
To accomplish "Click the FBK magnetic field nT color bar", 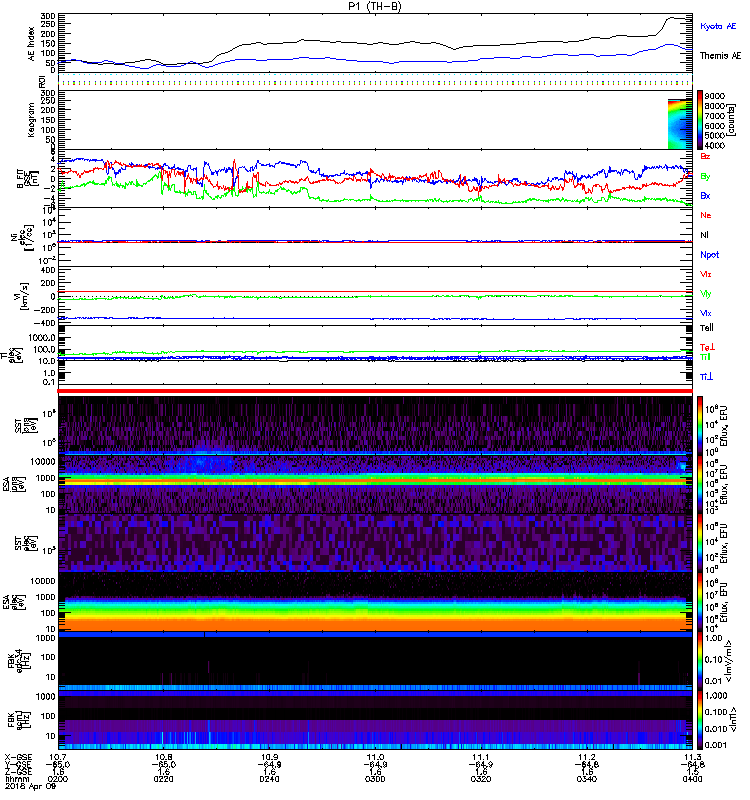I will (700, 719).
